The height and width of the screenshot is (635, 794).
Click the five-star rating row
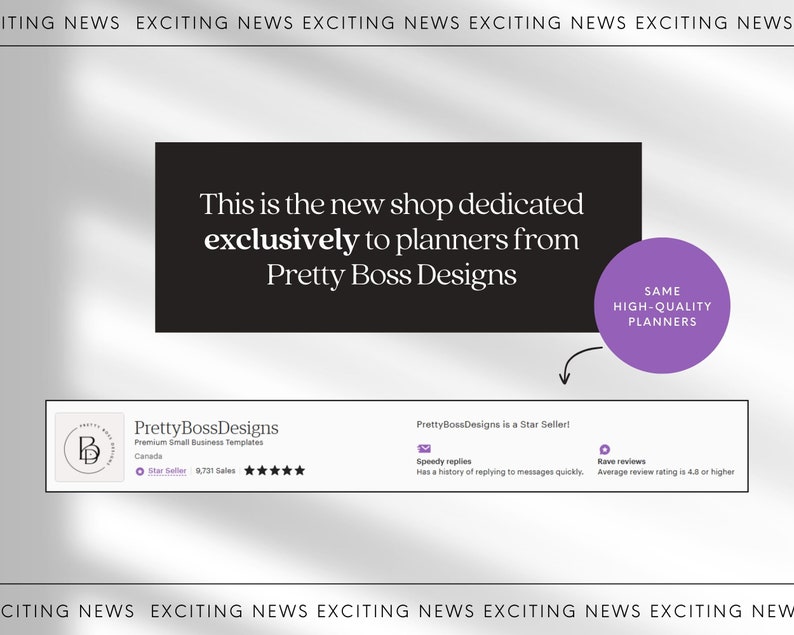click(x=274, y=470)
